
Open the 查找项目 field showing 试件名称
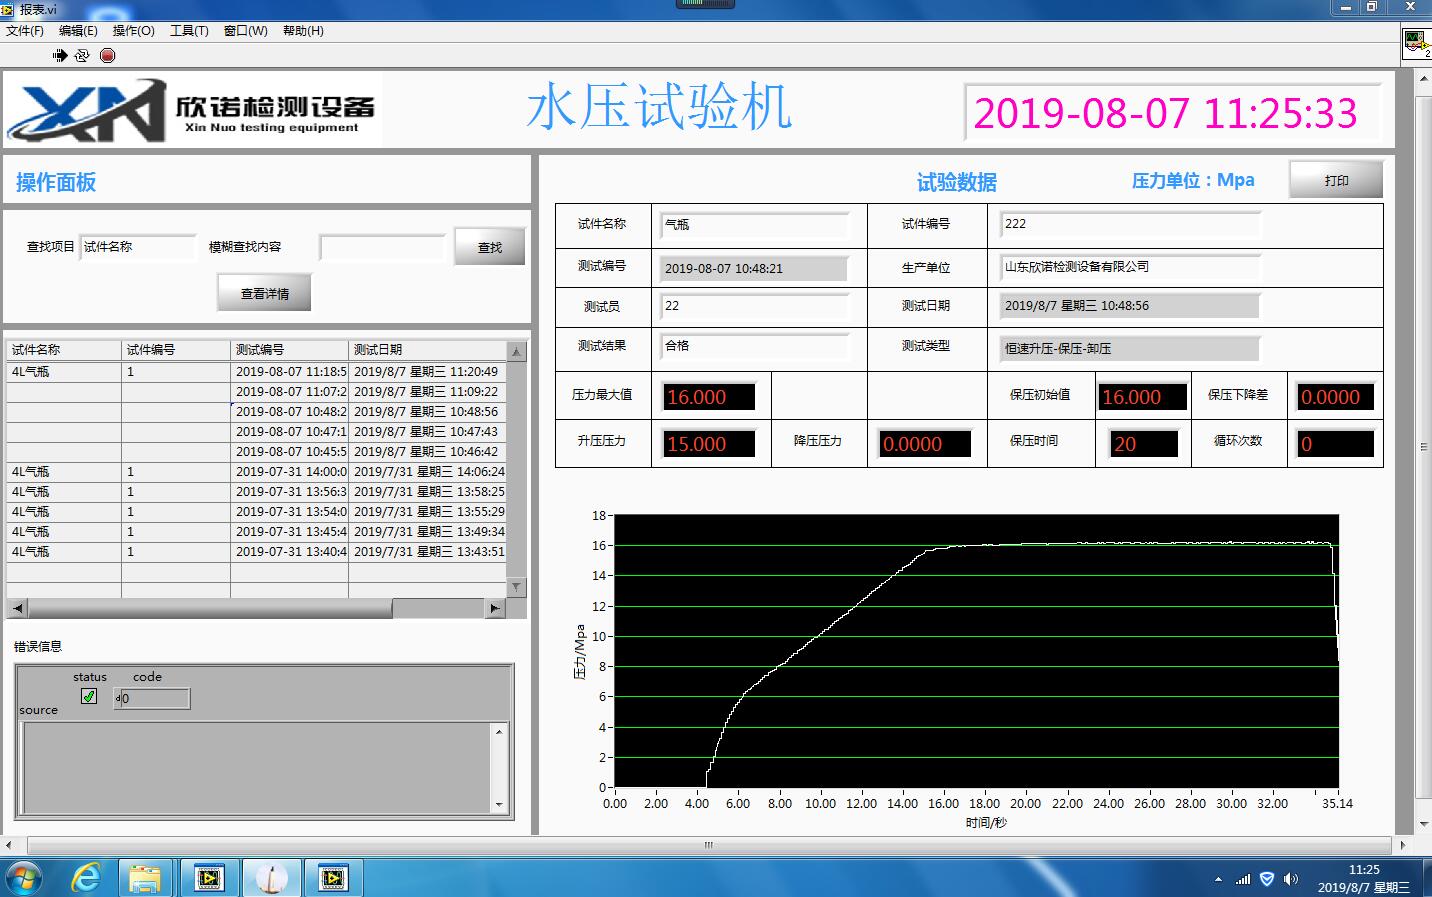tap(138, 247)
